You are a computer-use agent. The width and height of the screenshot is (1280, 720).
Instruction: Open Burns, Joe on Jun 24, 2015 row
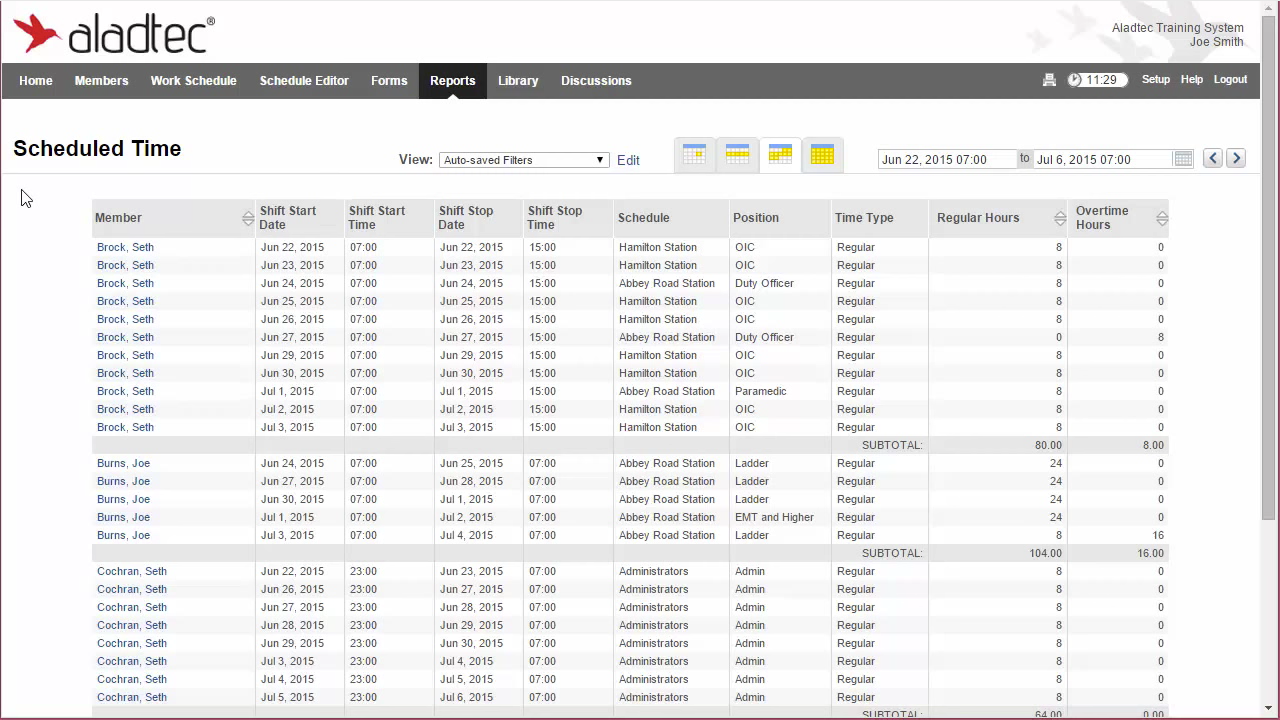(x=123, y=463)
